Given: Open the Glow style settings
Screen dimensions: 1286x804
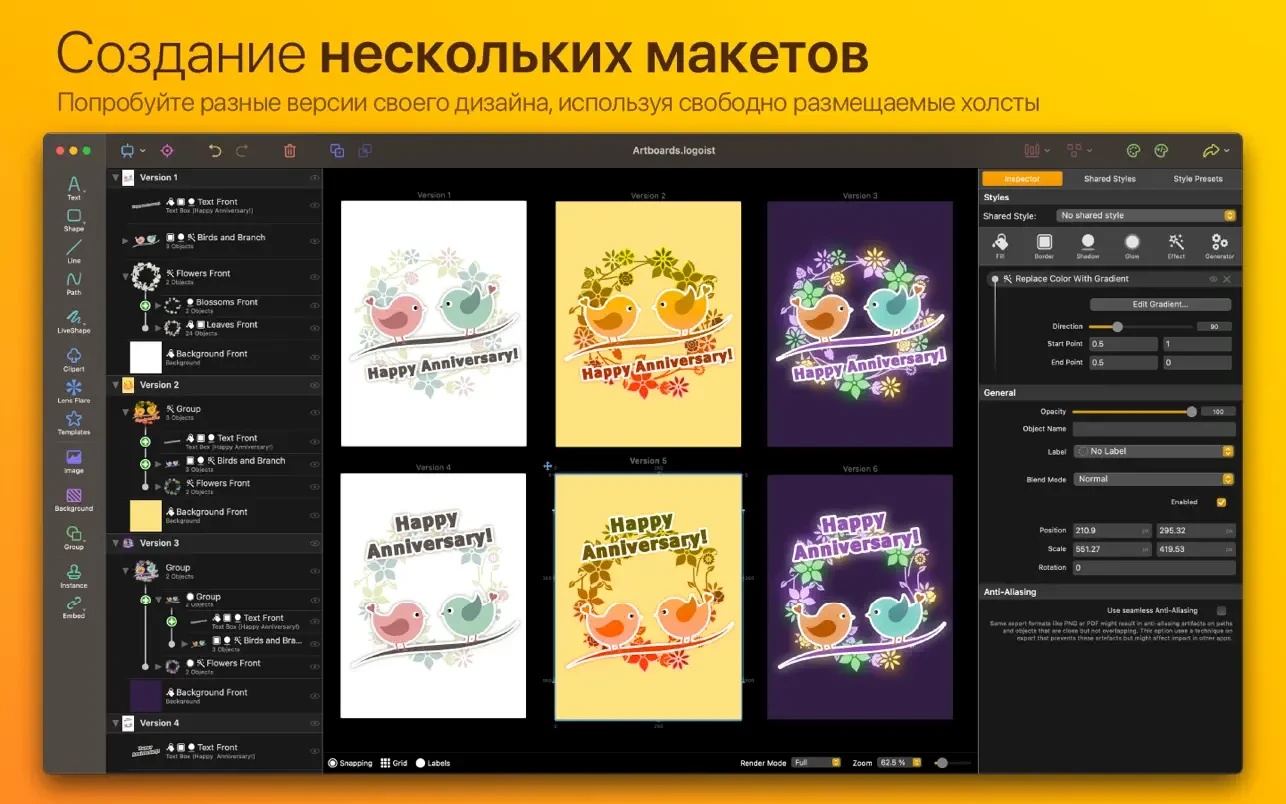Looking at the screenshot, I should pos(1132,244).
